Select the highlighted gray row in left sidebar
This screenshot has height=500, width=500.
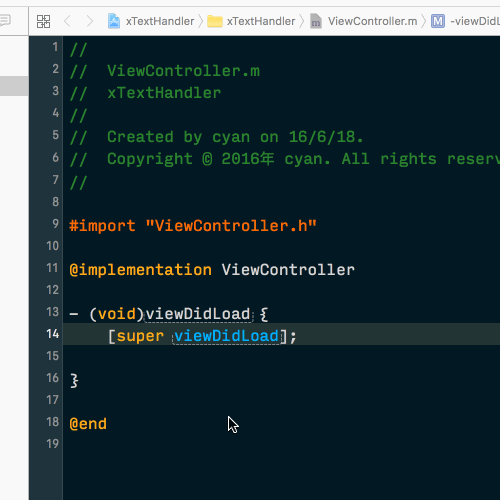tap(14, 86)
